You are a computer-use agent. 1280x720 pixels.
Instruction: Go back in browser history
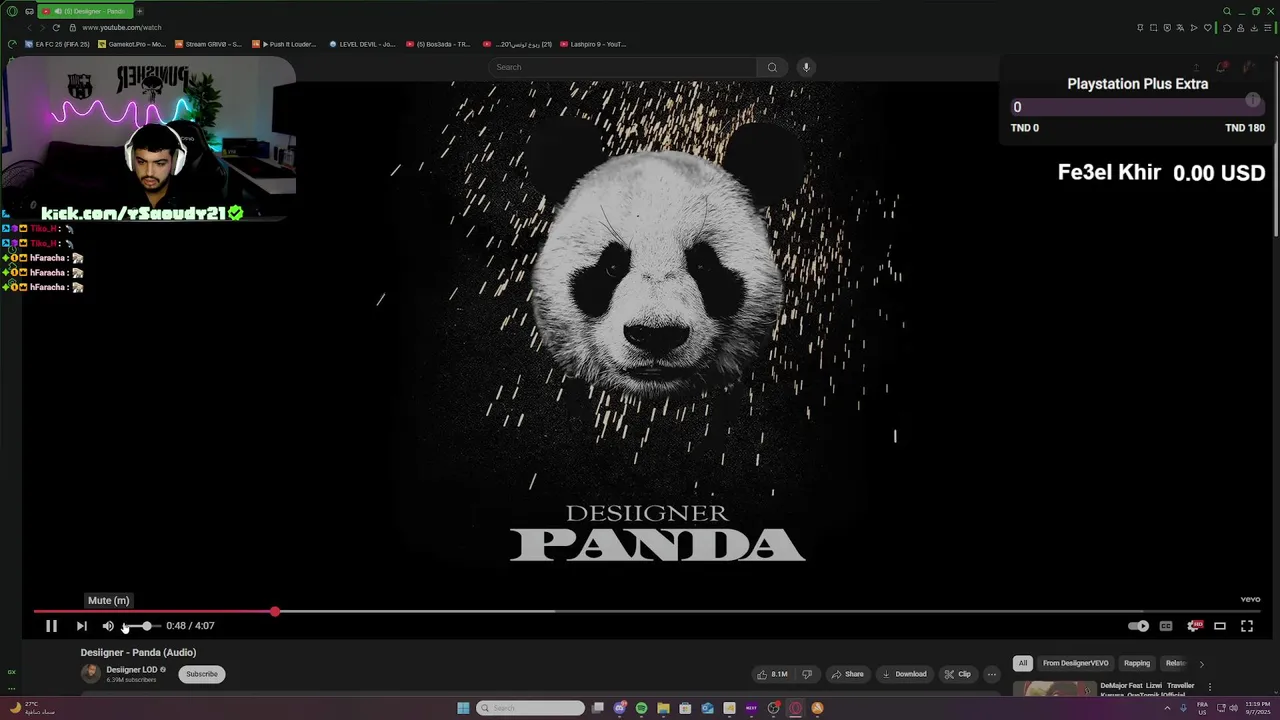29,27
